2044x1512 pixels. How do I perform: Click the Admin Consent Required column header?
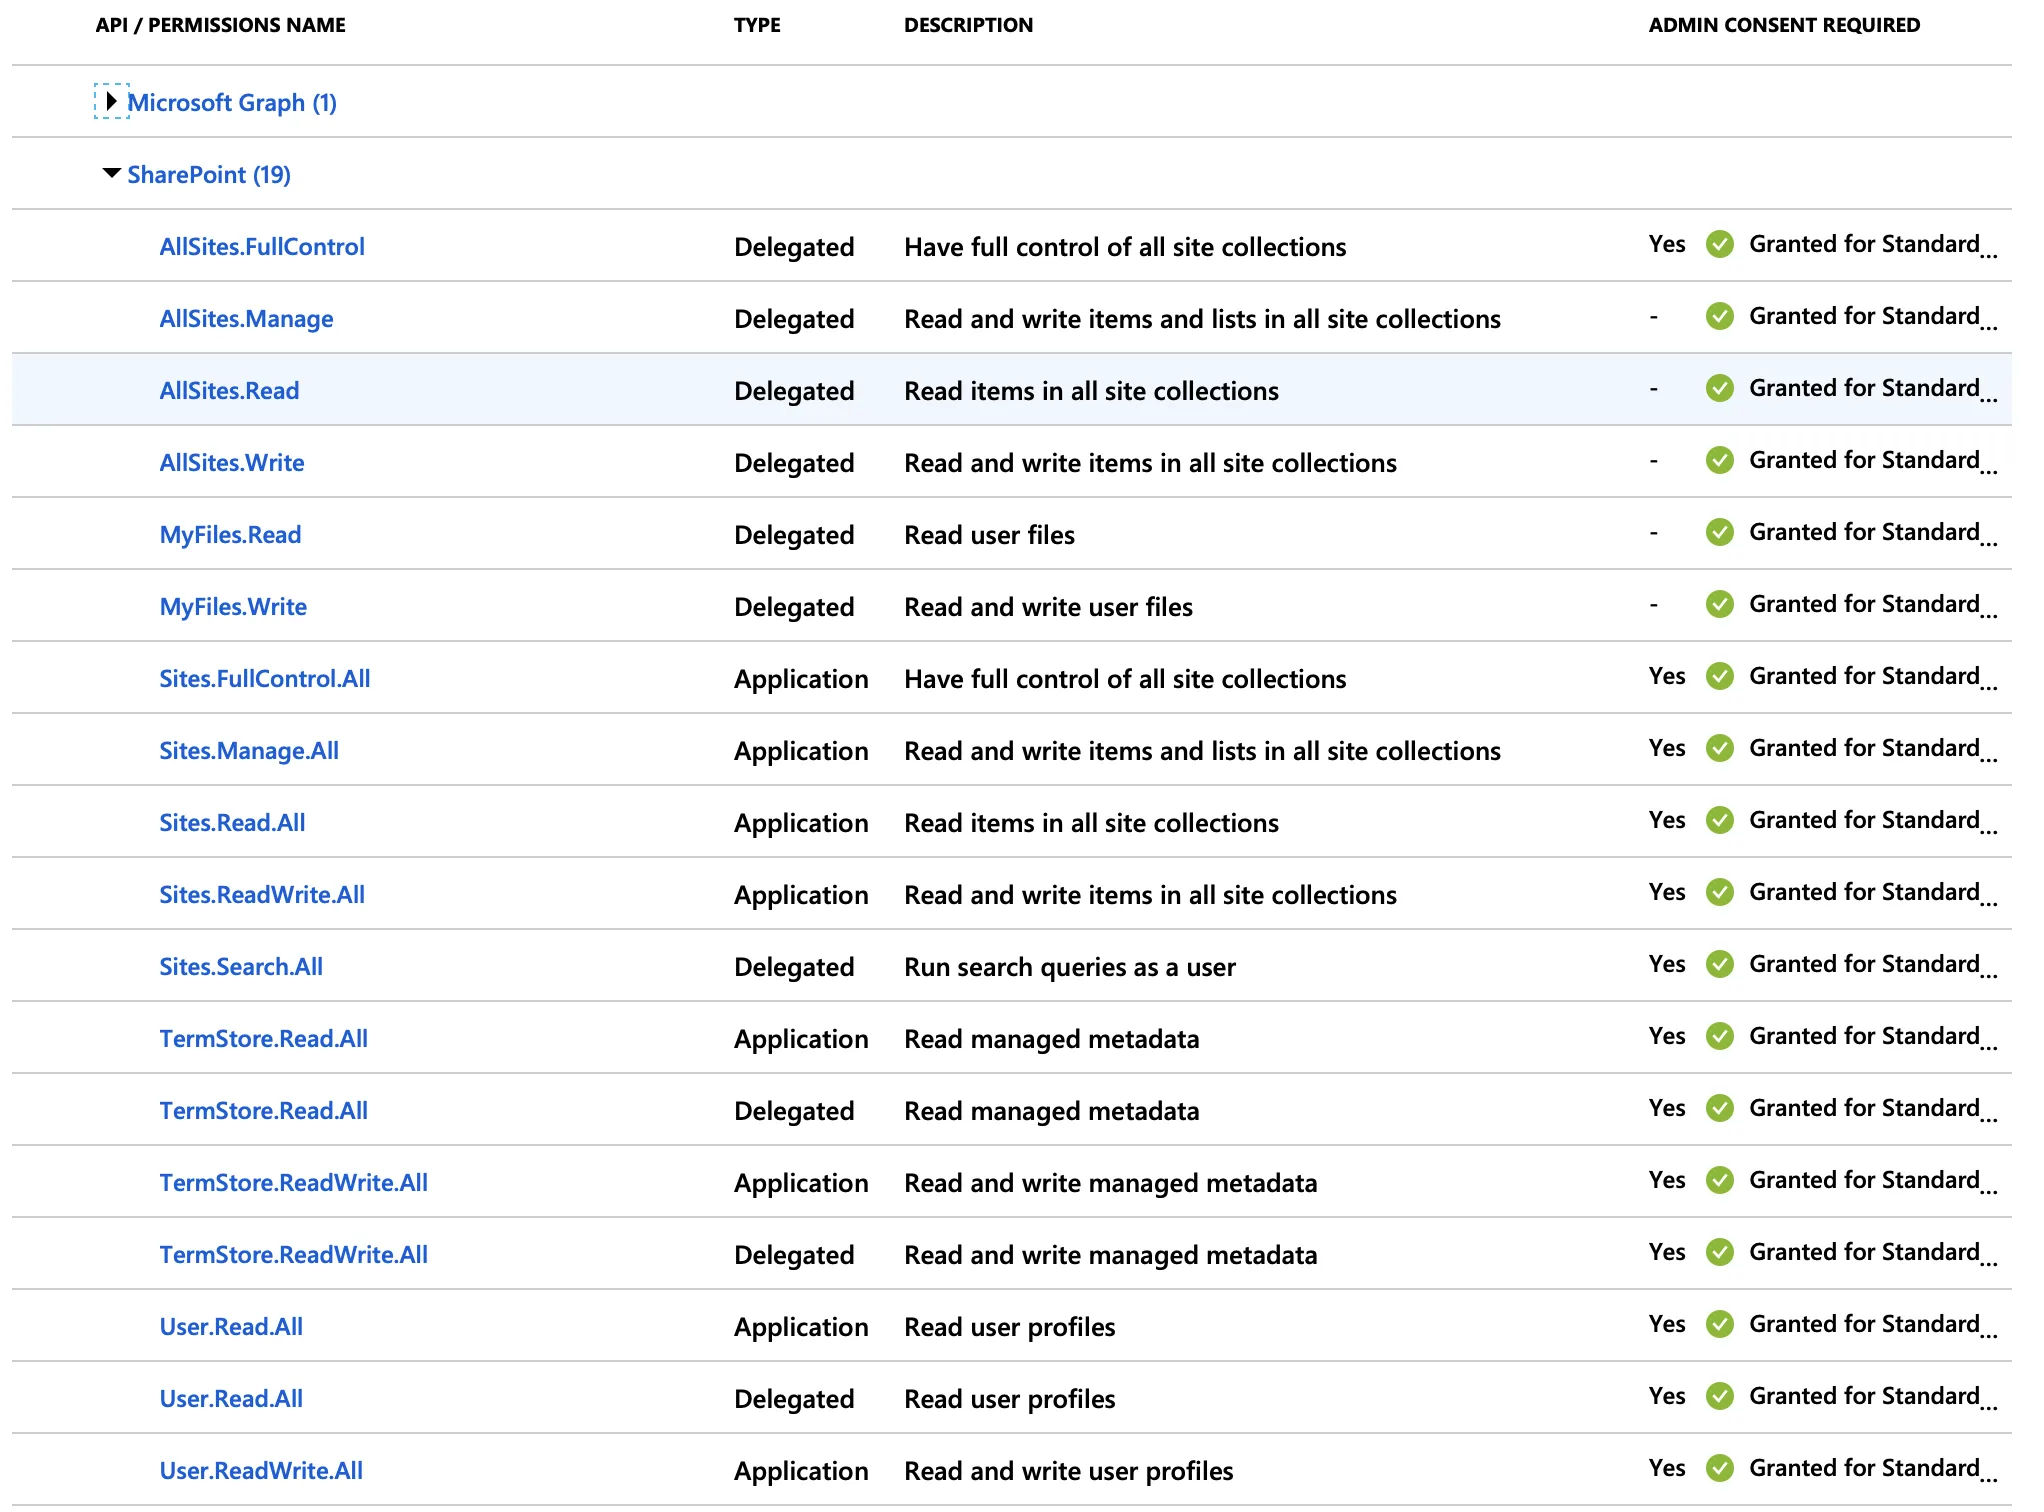click(1783, 25)
